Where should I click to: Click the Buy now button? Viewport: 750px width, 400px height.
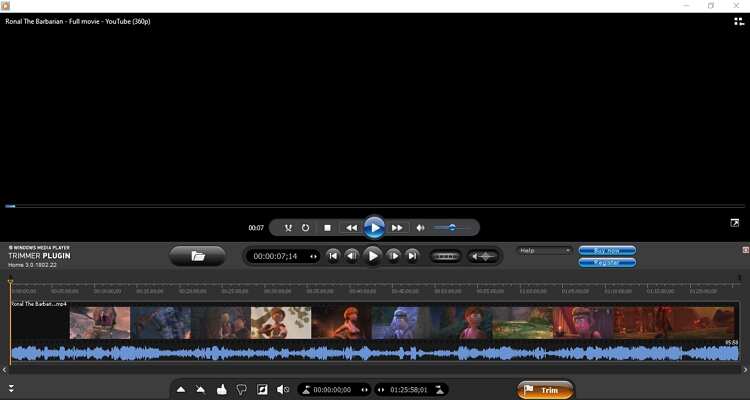(x=607, y=251)
